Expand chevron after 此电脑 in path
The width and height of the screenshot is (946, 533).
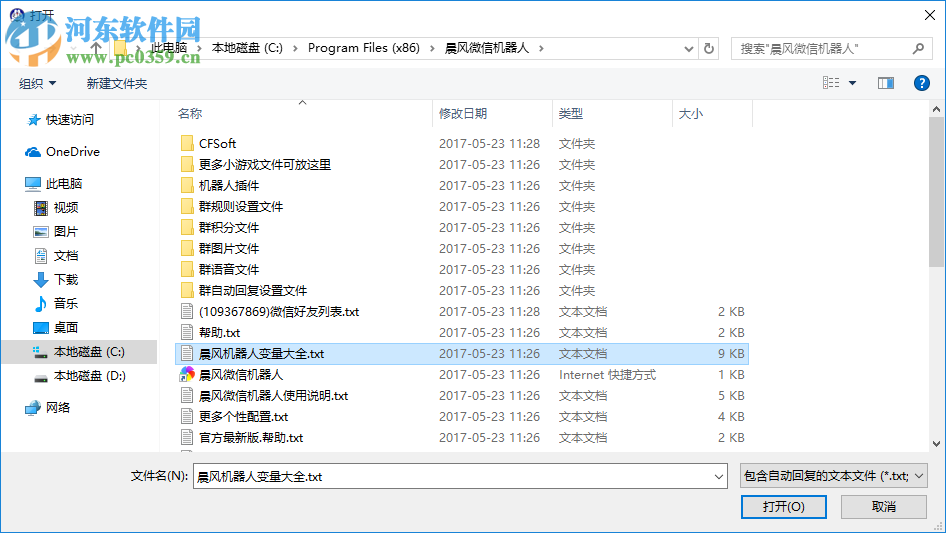coord(199,48)
